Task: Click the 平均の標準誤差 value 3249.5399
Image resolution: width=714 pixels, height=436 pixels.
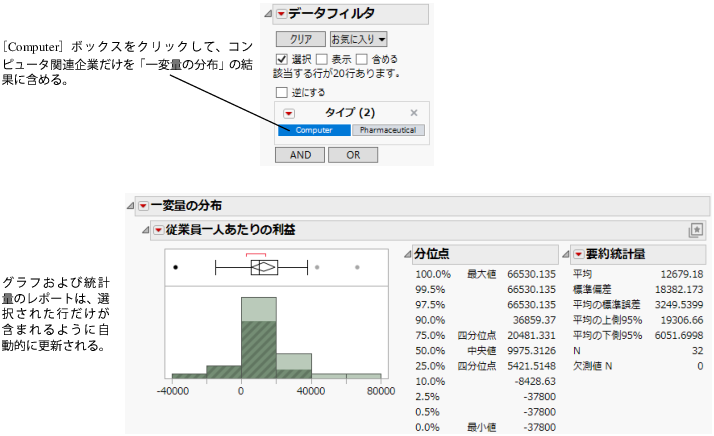Action: (x=679, y=305)
